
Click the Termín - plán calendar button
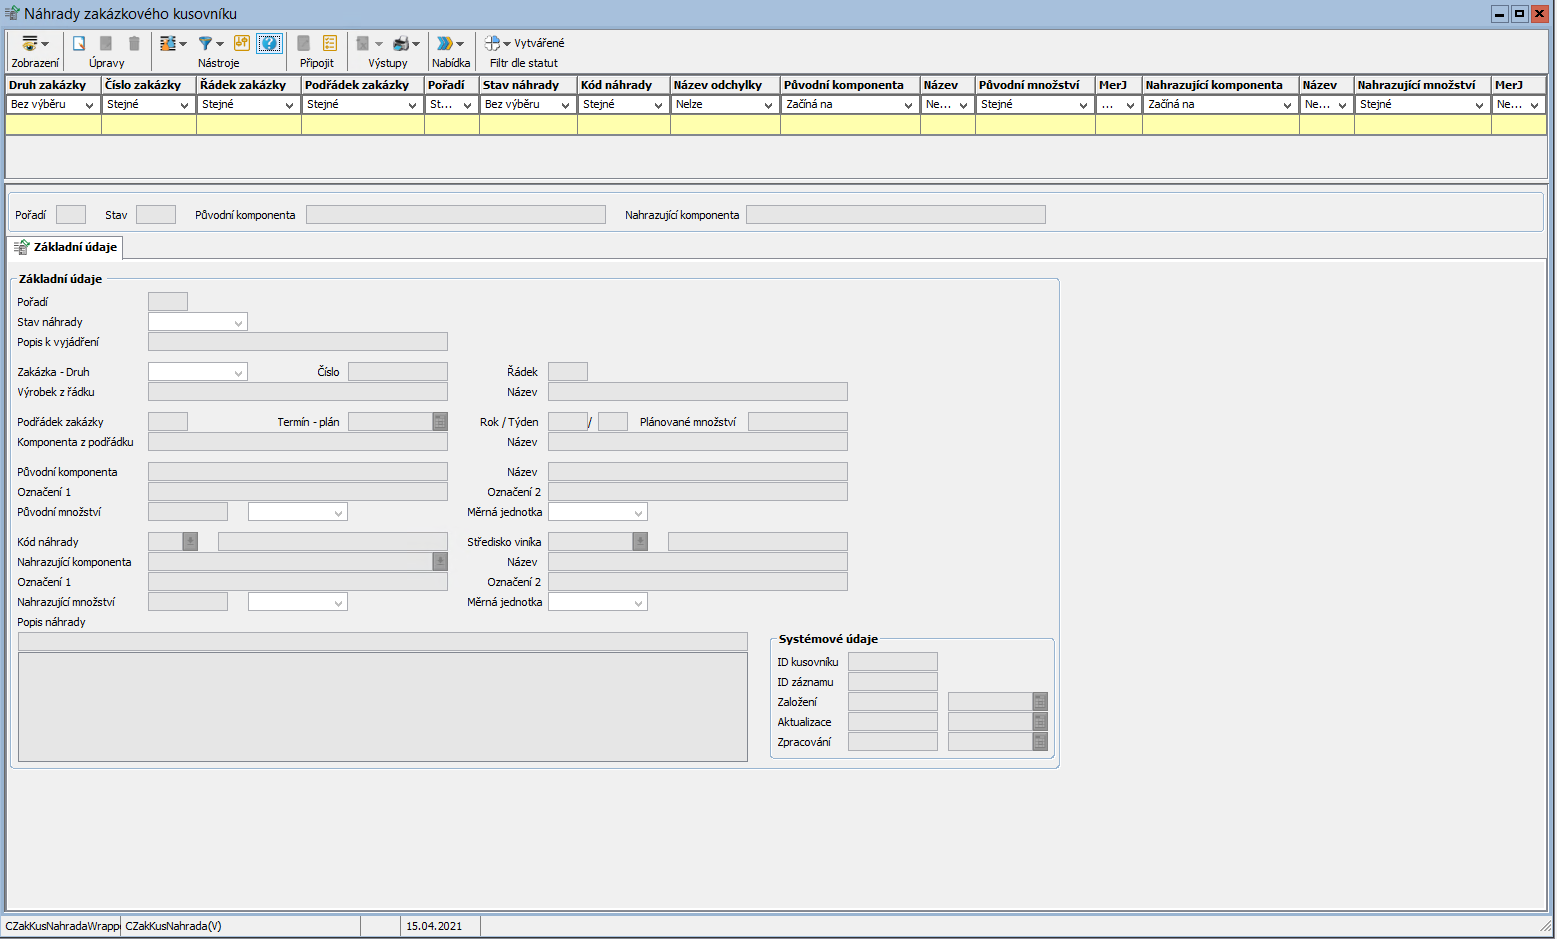[x=440, y=422]
